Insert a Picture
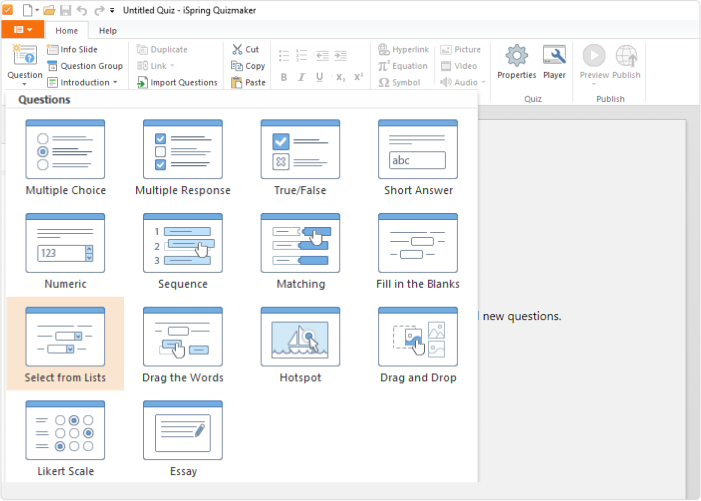Image resolution: width=701 pixels, height=501 pixels. coord(460,49)
